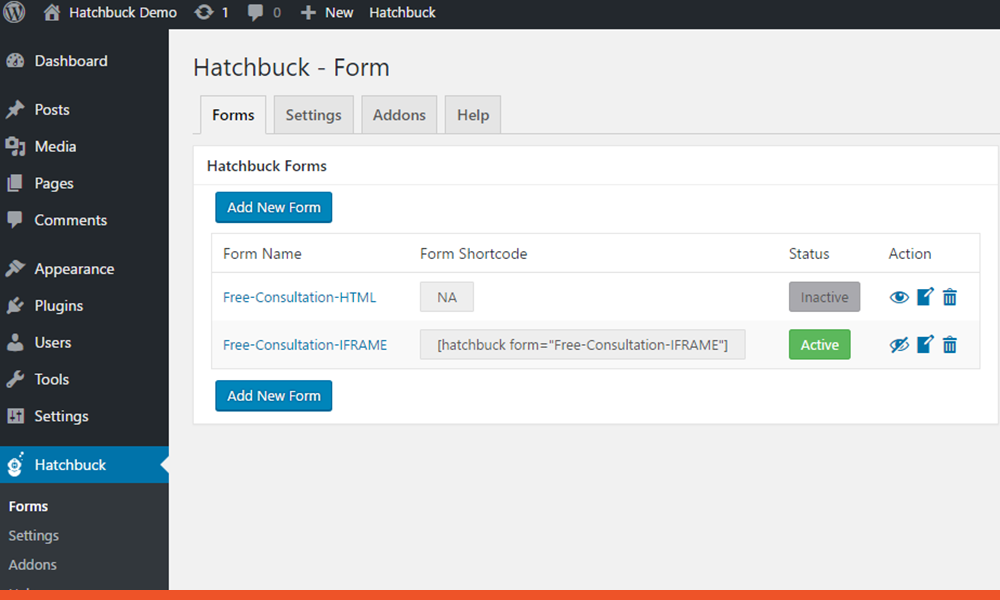
Task: Click the Hatchbuck Demo site name
Action: pos(123,12)
